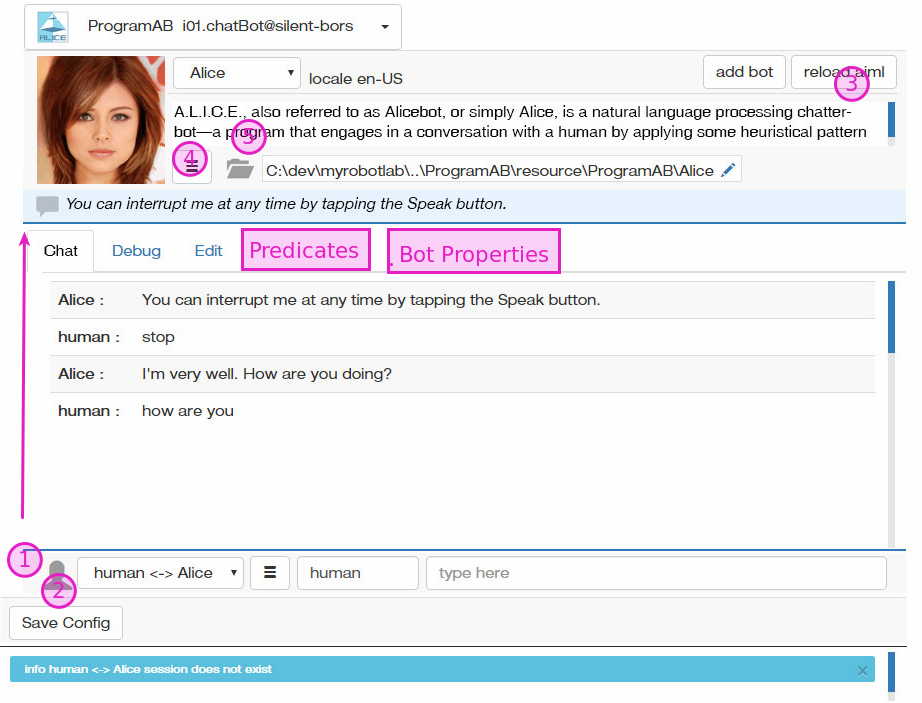Click Alice's reply 'I'm very well. How are you doing?'

point(266,374)
